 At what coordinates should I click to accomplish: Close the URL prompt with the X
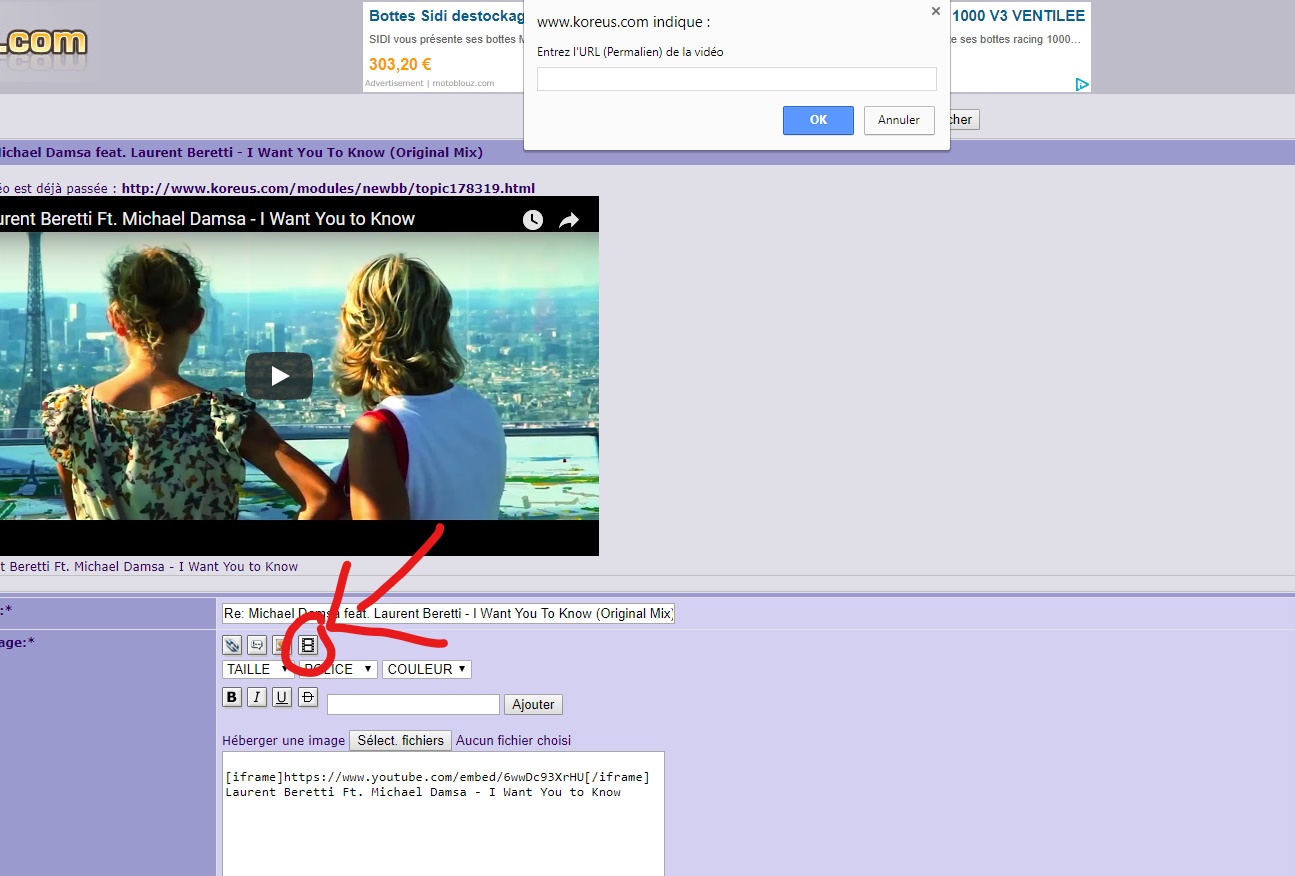point(936,11)
